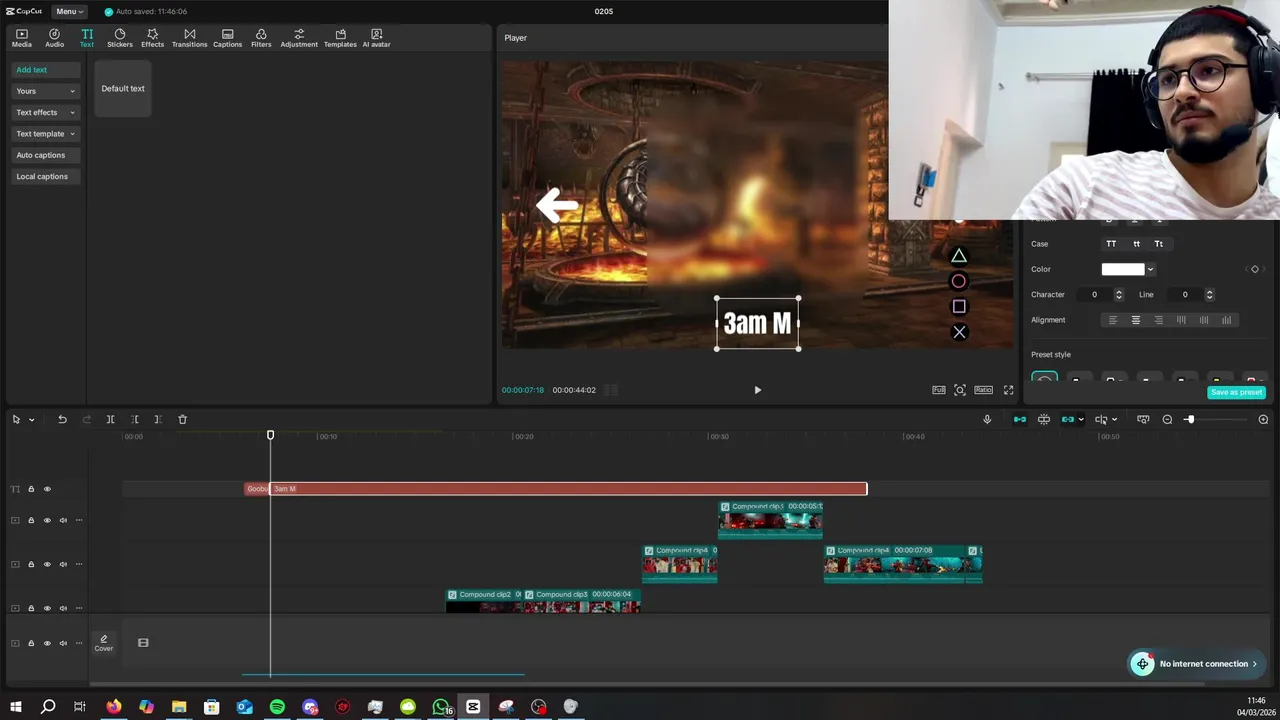
Task: Open Firefox from the taskbar
Action: tap(114, 707)
